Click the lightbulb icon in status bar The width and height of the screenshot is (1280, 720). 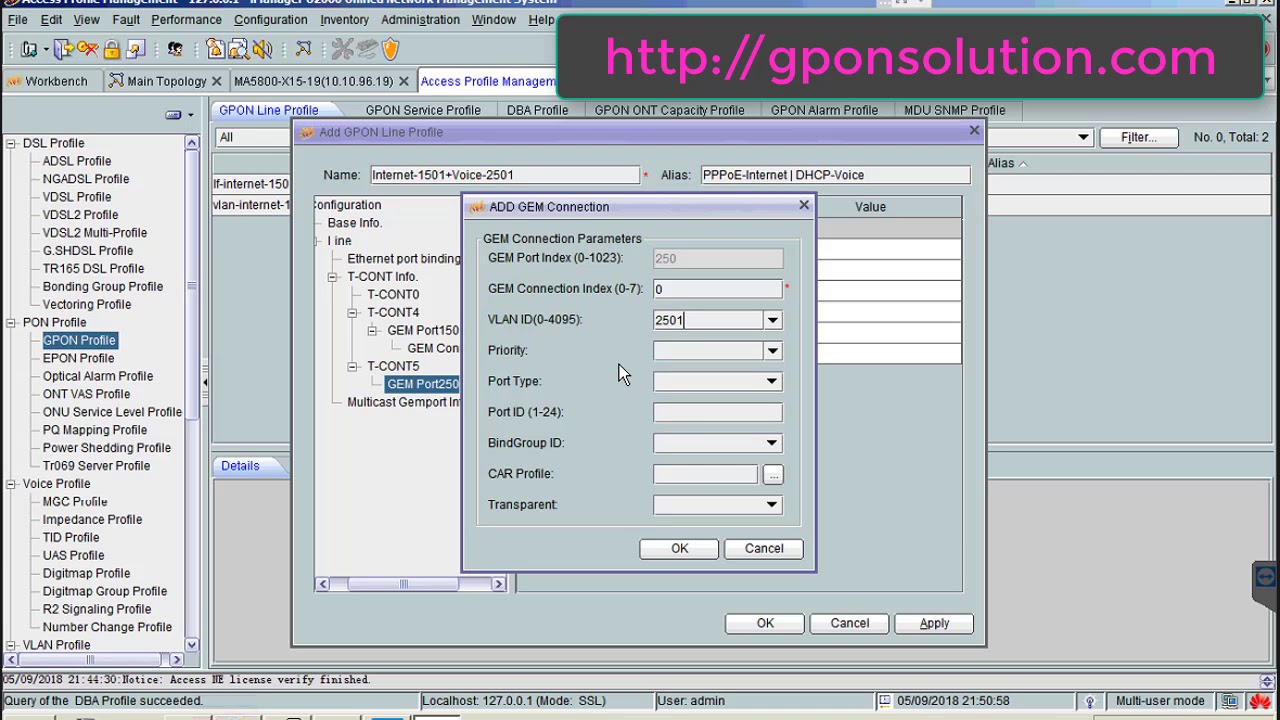(1090, 701)
